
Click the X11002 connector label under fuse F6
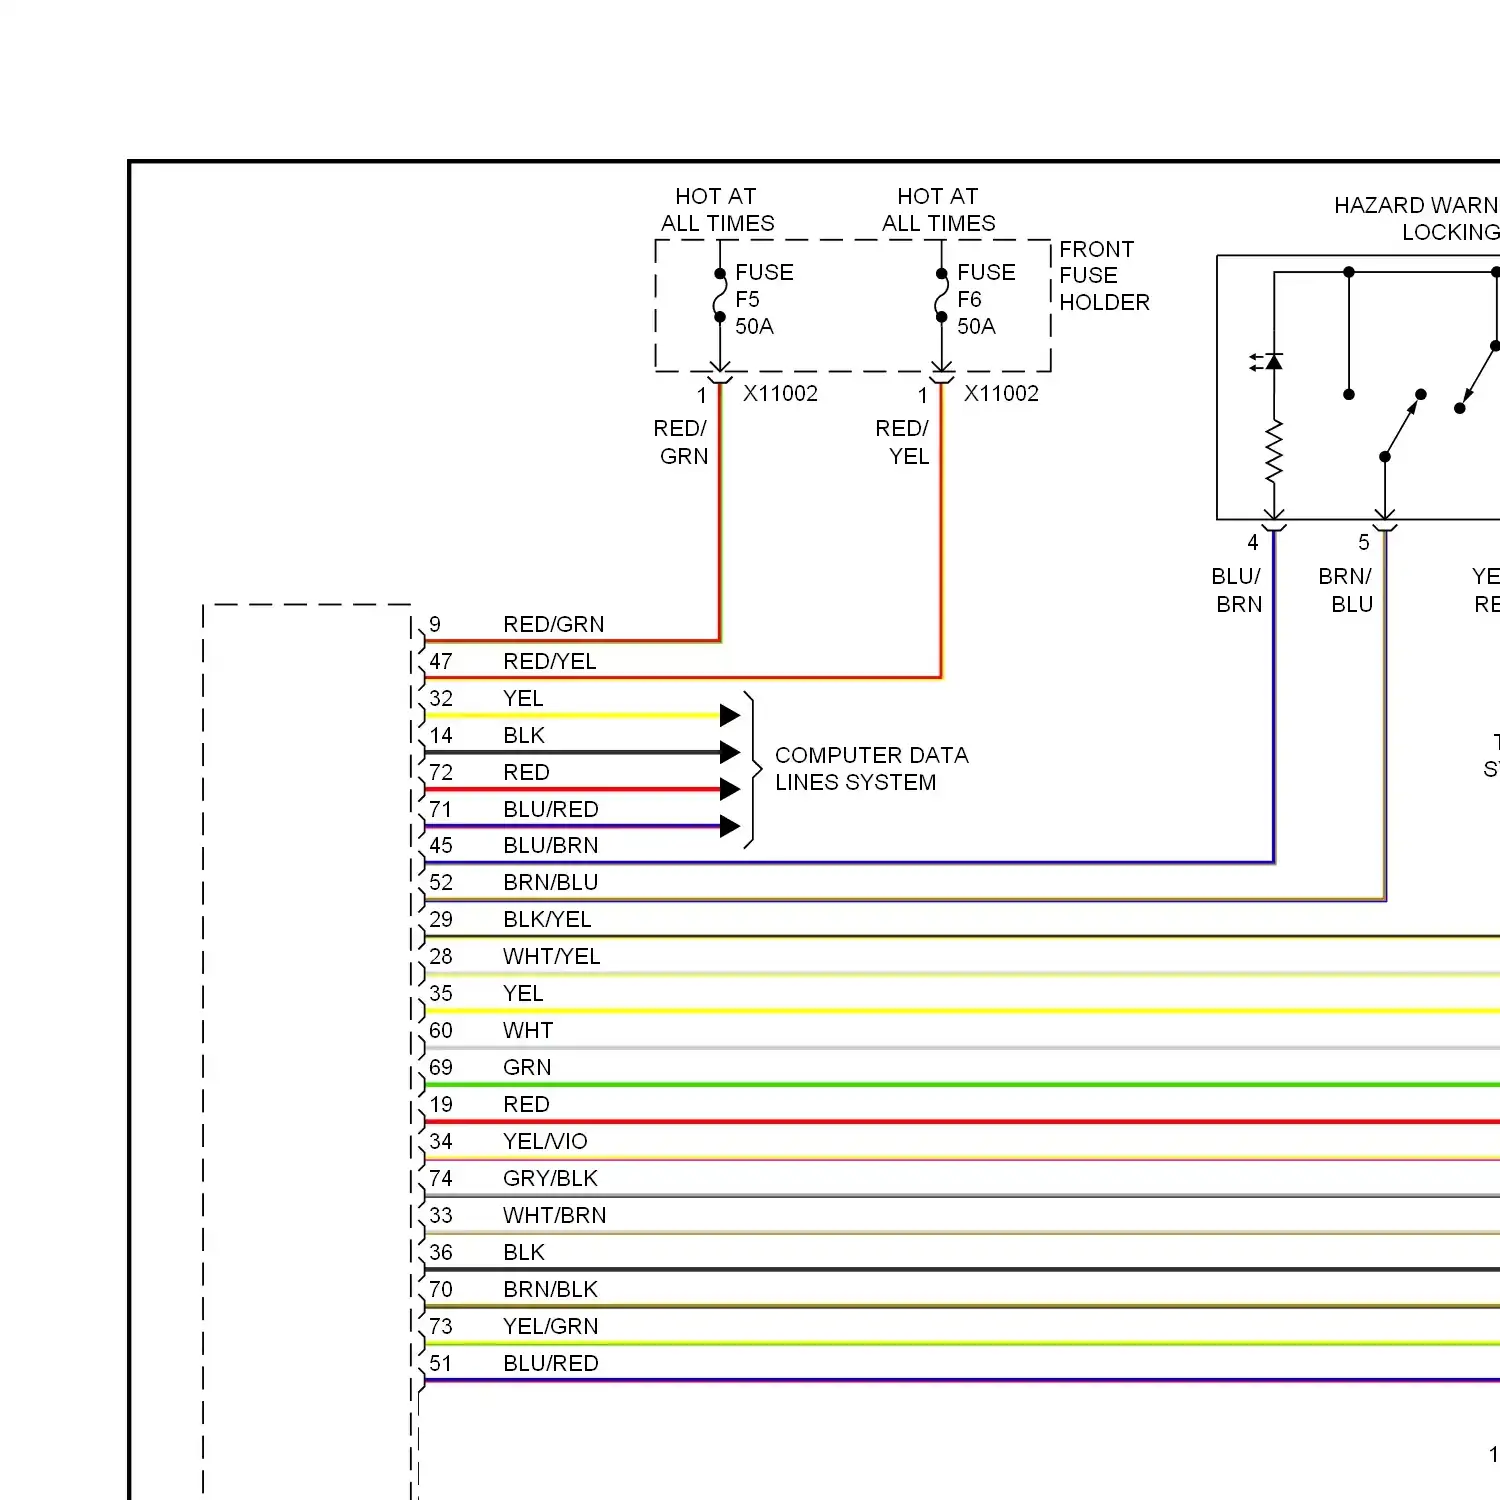tap(1001, 393)
